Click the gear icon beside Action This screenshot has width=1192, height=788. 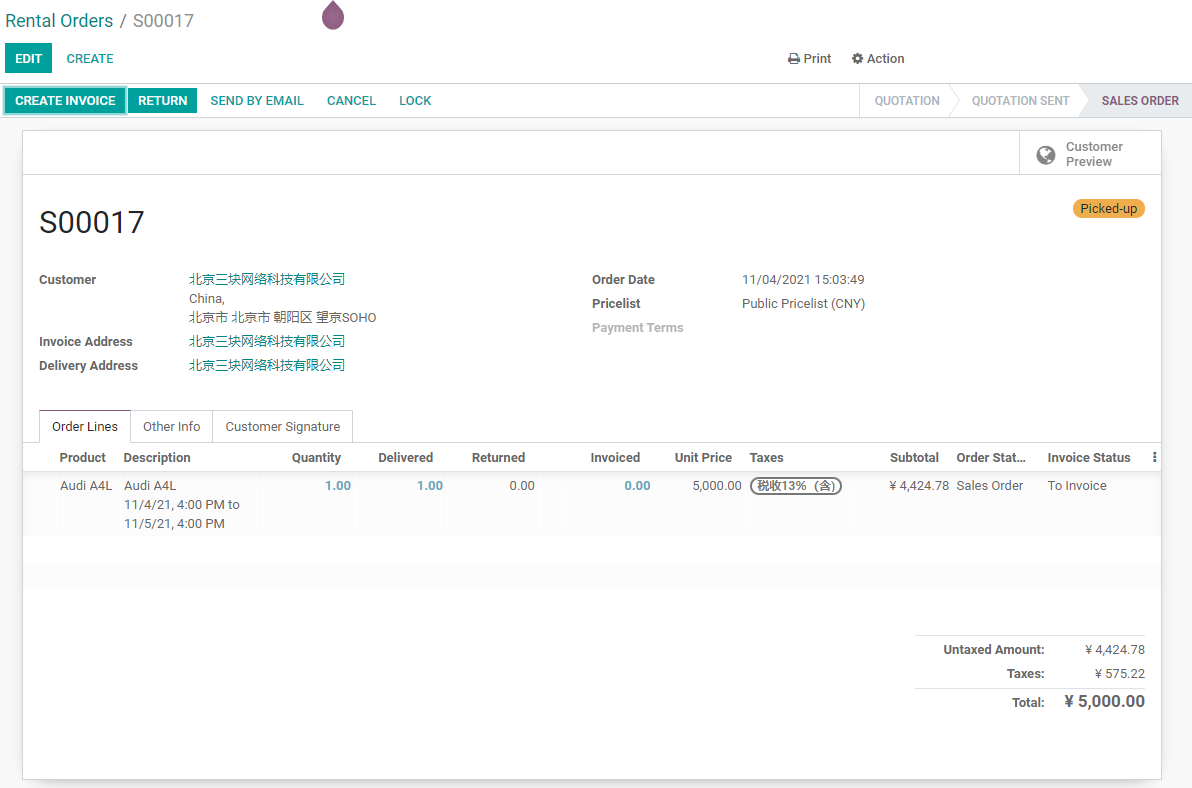858,59
